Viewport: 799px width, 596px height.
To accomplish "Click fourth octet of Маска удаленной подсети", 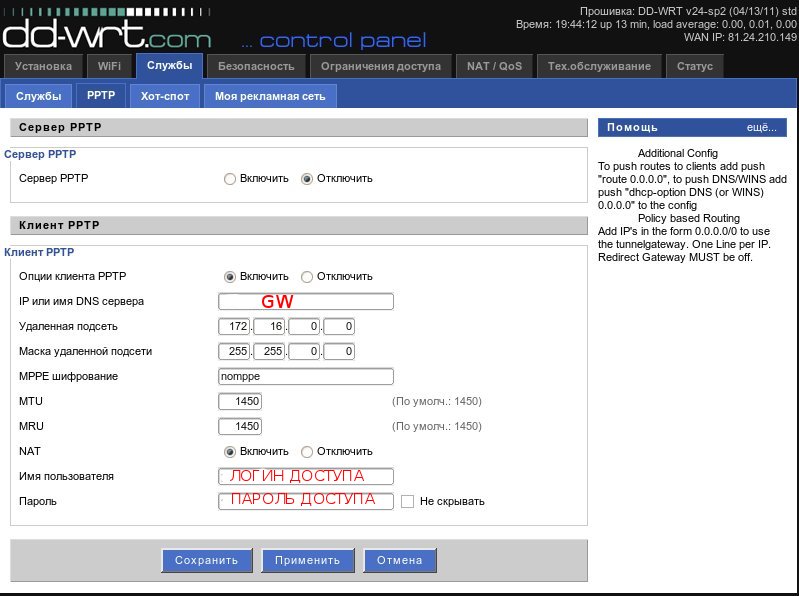I will click(x=339, y=351).
